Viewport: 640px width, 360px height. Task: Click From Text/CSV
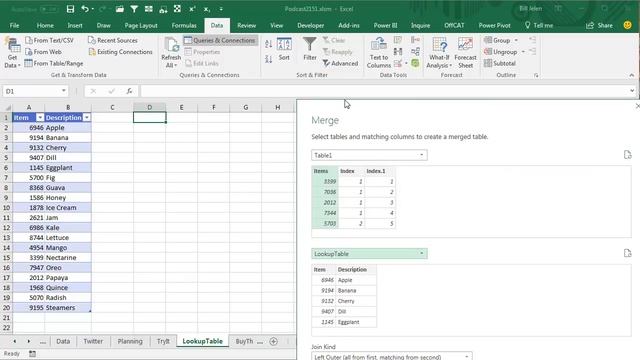coord(49,40)
